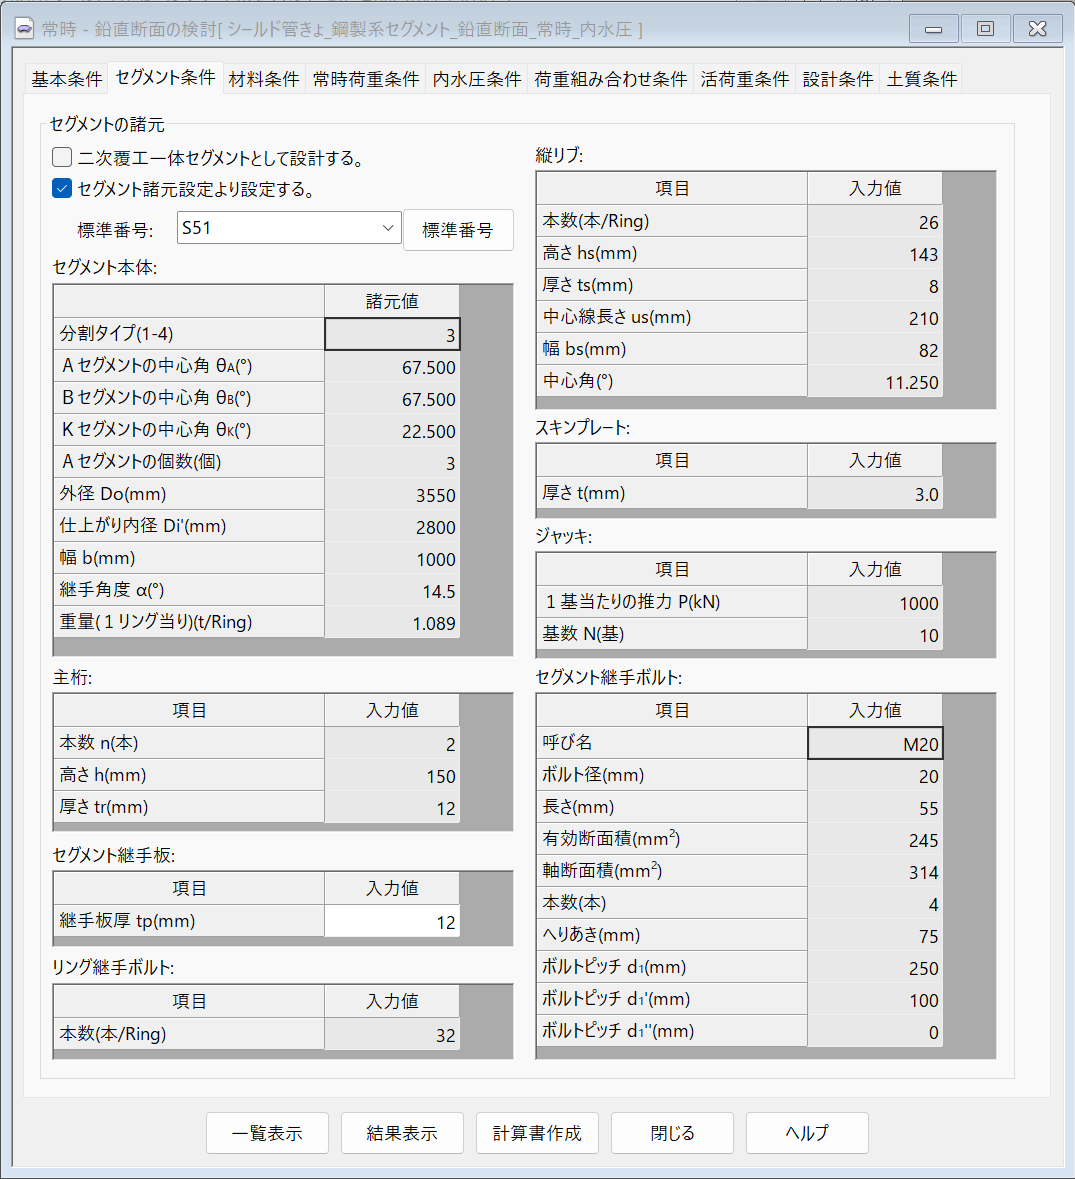Screen dimensions: 1075x1179
Task: Click the 標準番号 button
Action: pyautogui.click(x=458, y=230)
